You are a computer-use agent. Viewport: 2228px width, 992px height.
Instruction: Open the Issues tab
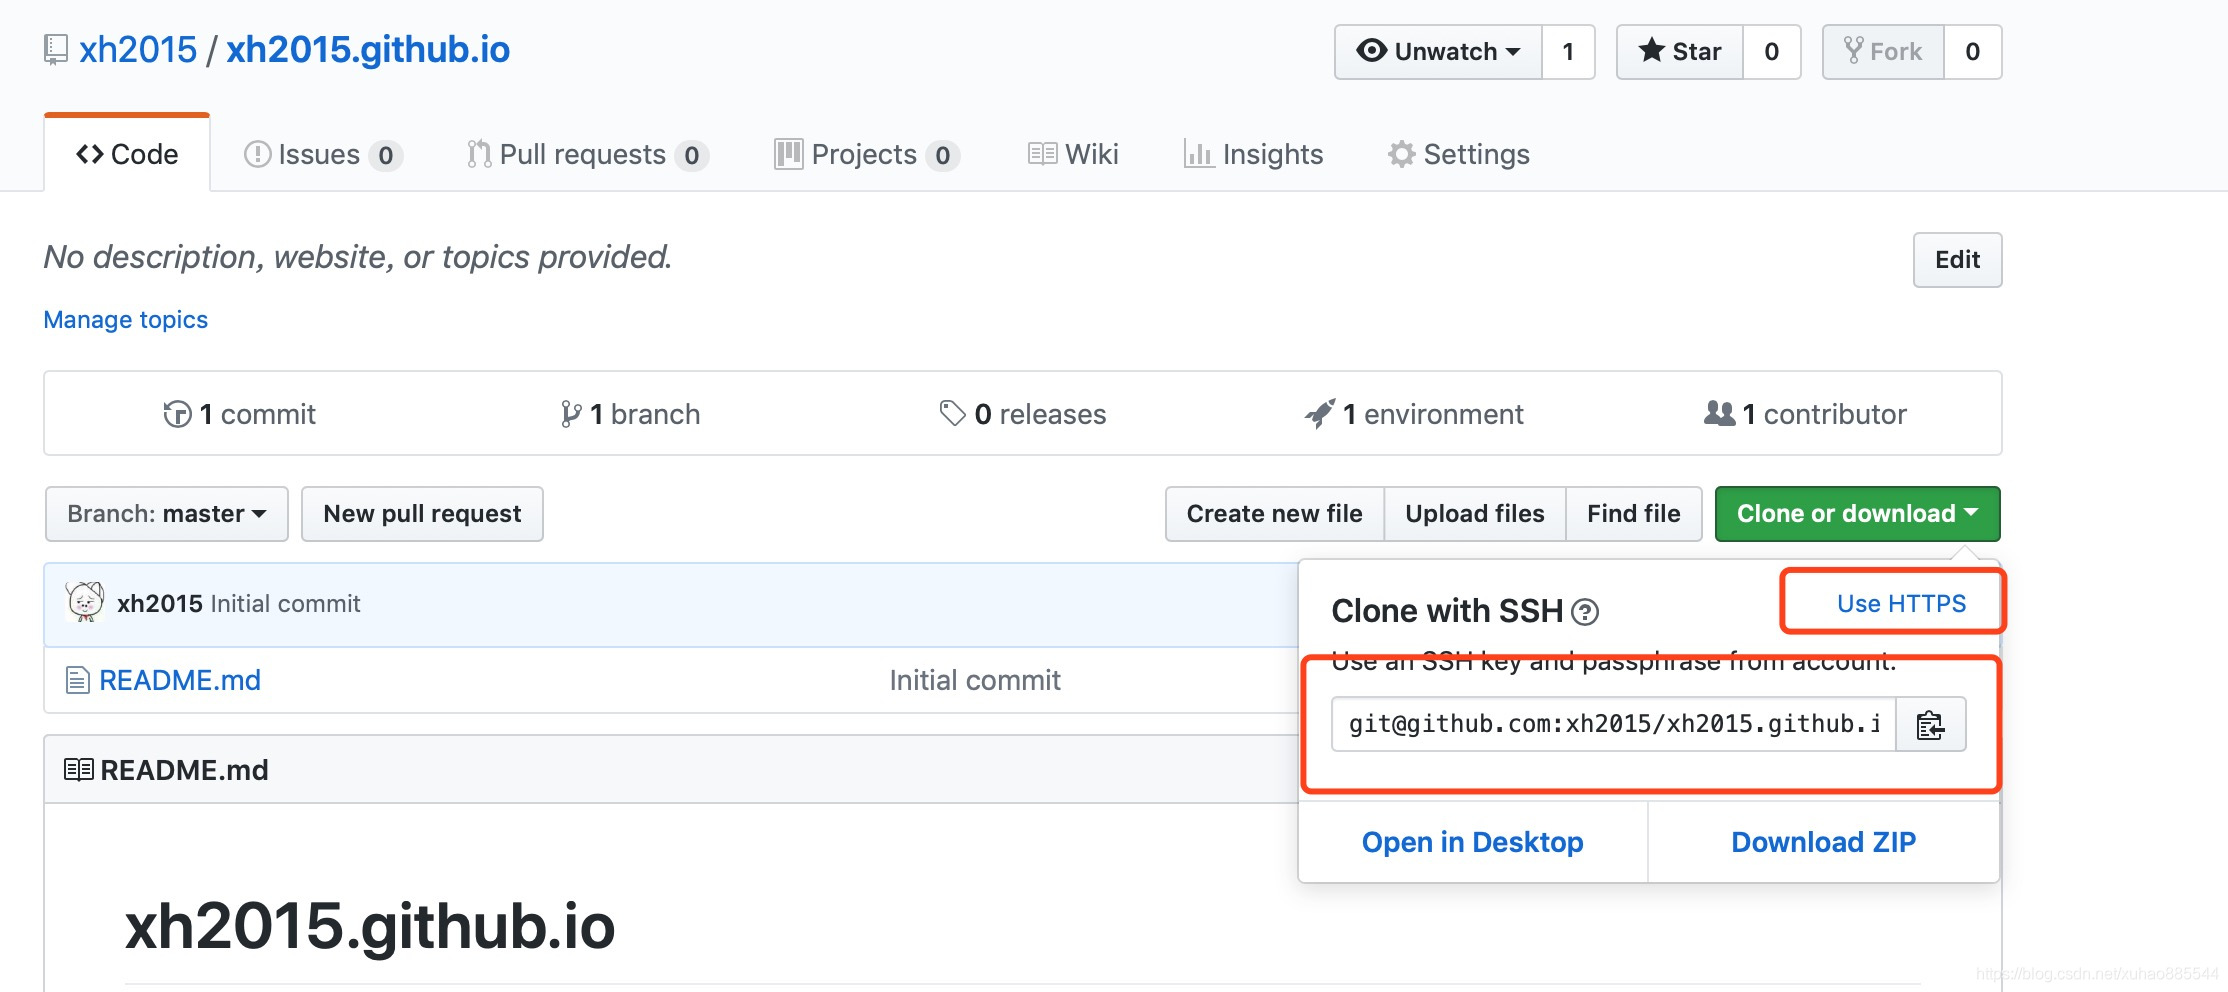pos(323,155)
